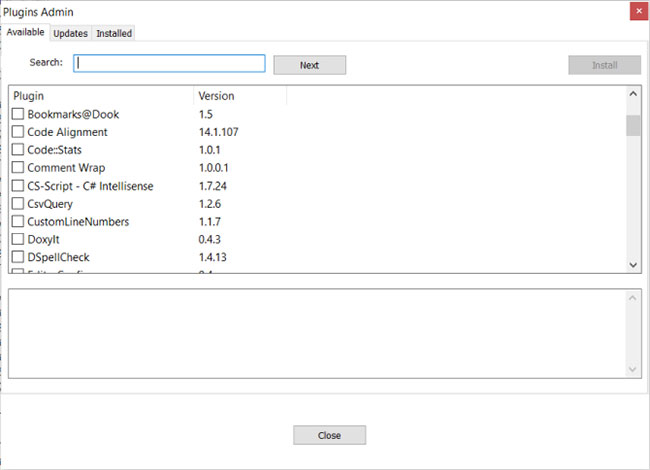This screenshot has height=470, width=650.
Task: Click plugin list scrollbar up arrow
Action: [x=633, y=94]
